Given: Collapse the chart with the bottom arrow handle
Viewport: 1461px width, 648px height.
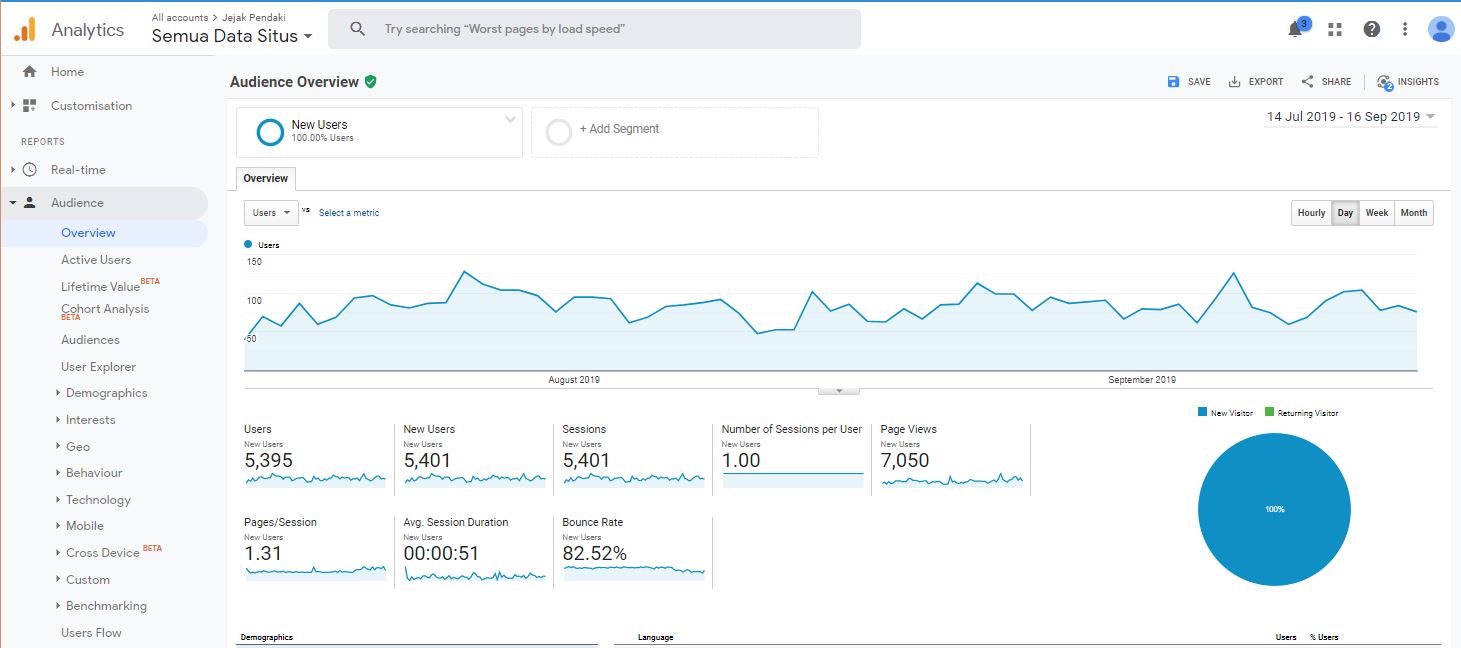Looking at the screenshot, I should coord(839,391).
